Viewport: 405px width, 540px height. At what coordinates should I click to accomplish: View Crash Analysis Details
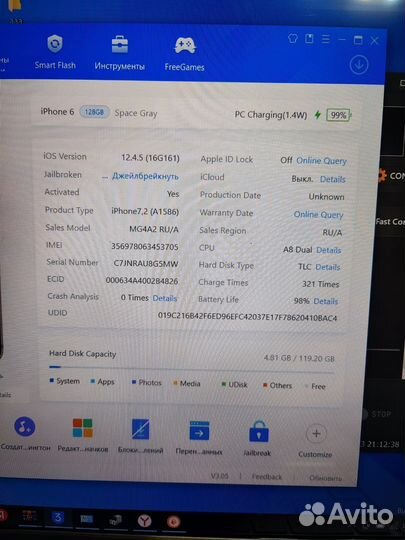point(165,298)
